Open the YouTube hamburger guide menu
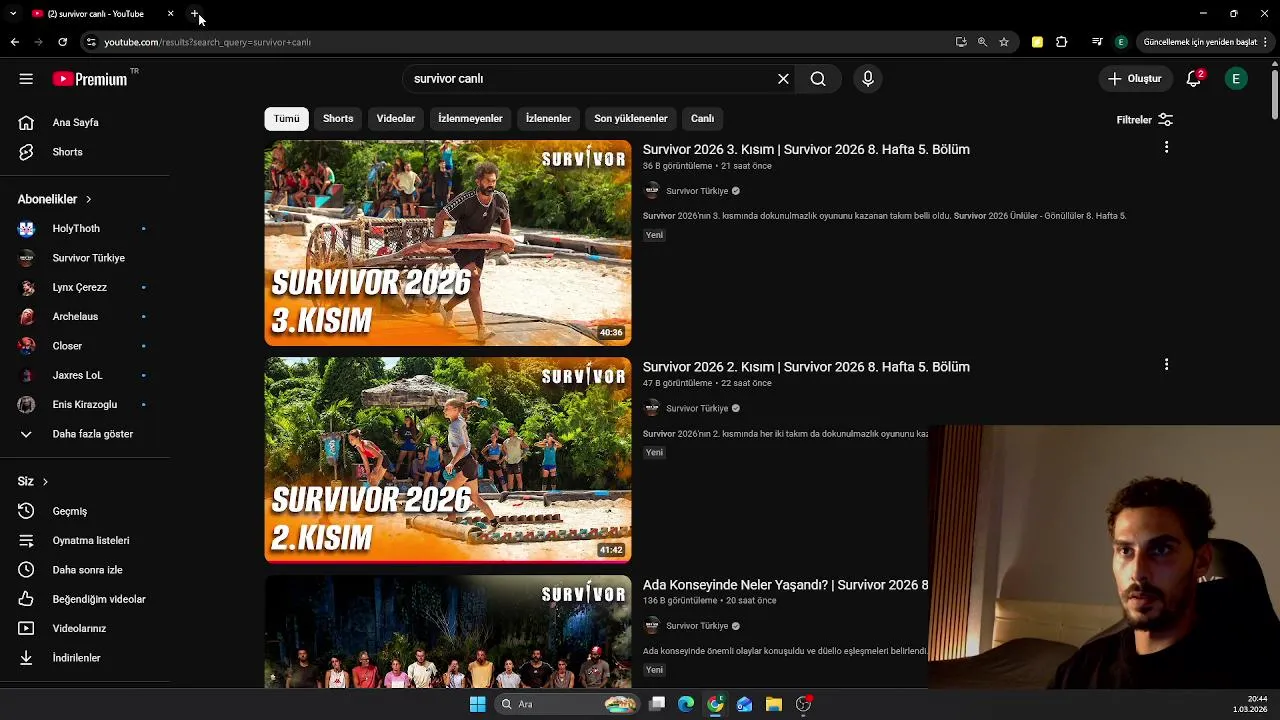This screenshot has width=1280, height=720. click(26, 79)
